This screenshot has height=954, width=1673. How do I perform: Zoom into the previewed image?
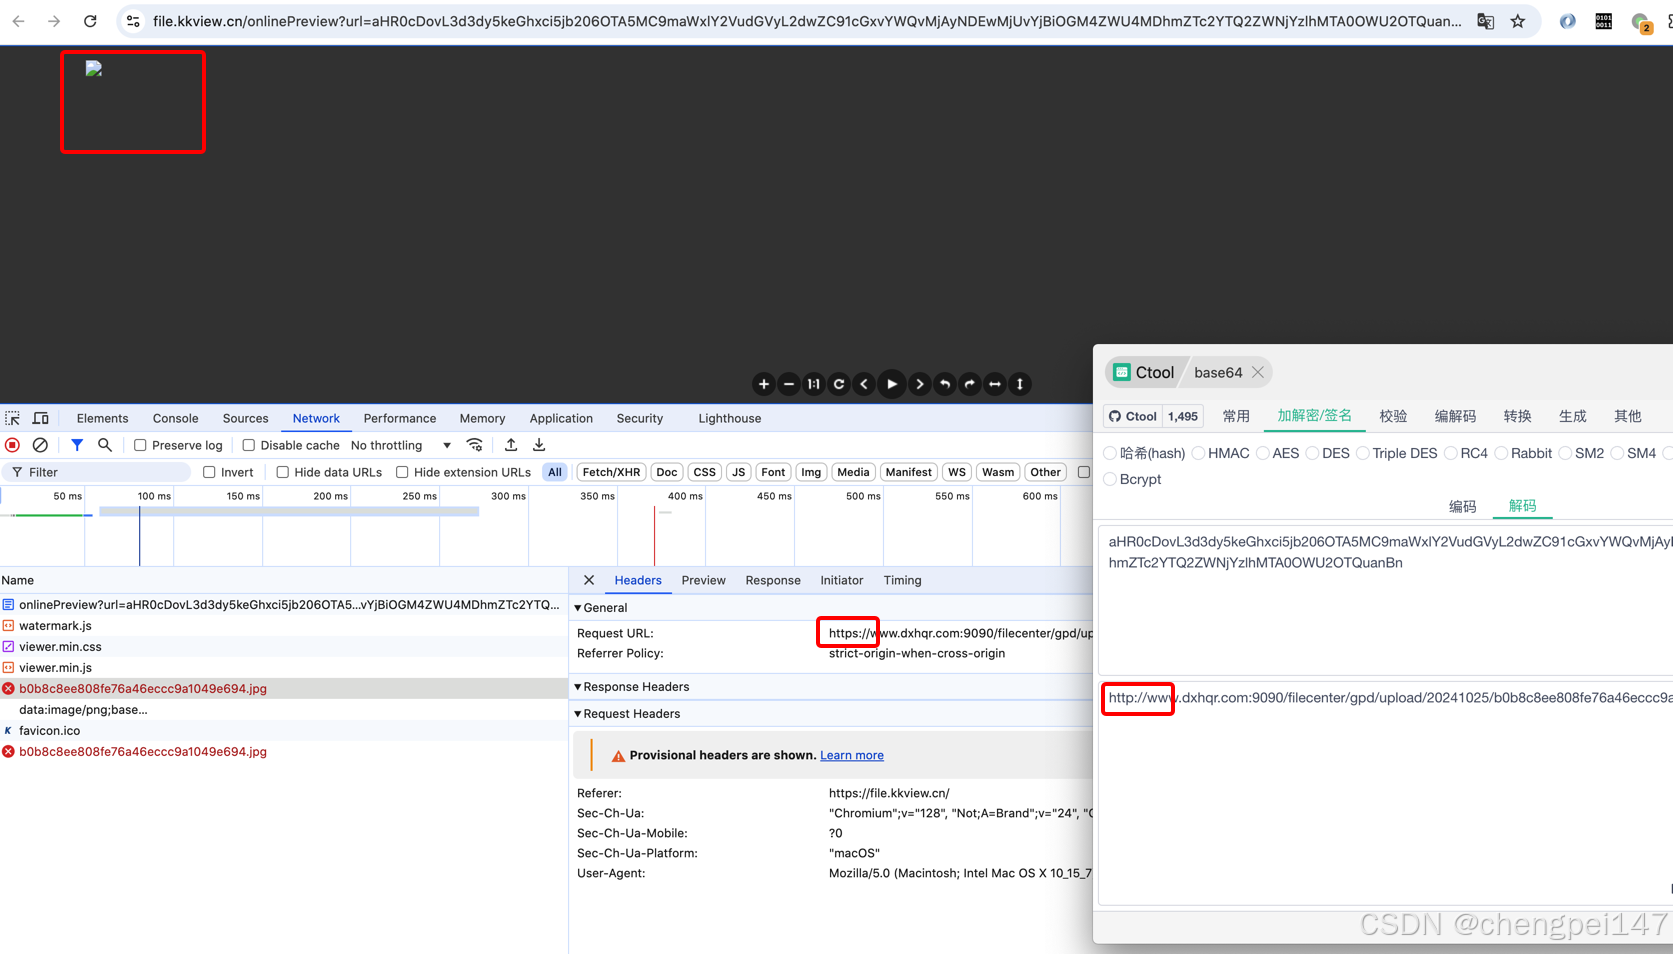[x=763, y=384]
